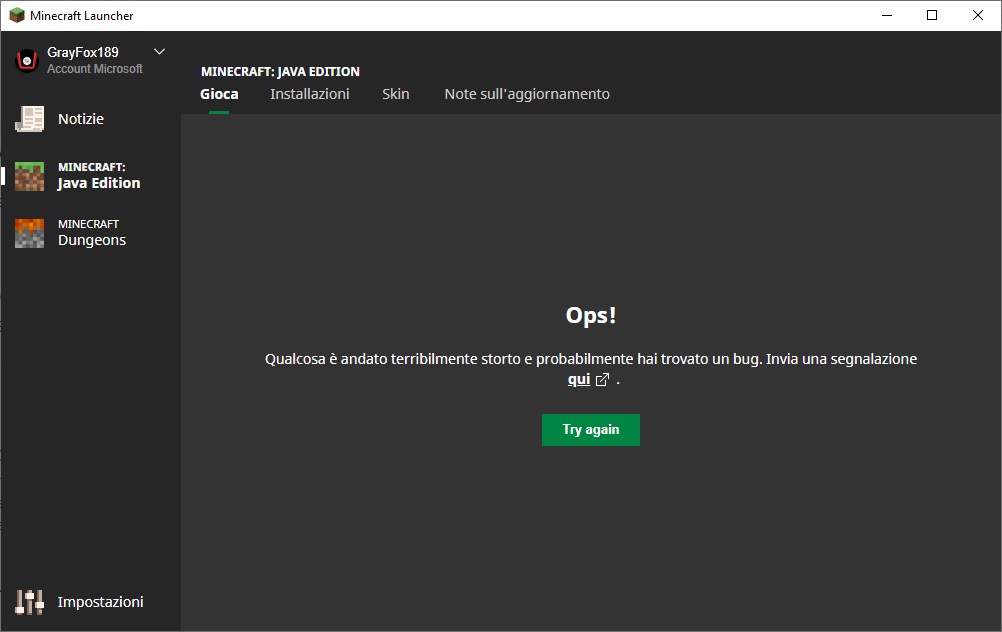This screenshot has height=632, width=1002.
Task: Click the external link icon beside qui
Action: (x=602, y=380)
